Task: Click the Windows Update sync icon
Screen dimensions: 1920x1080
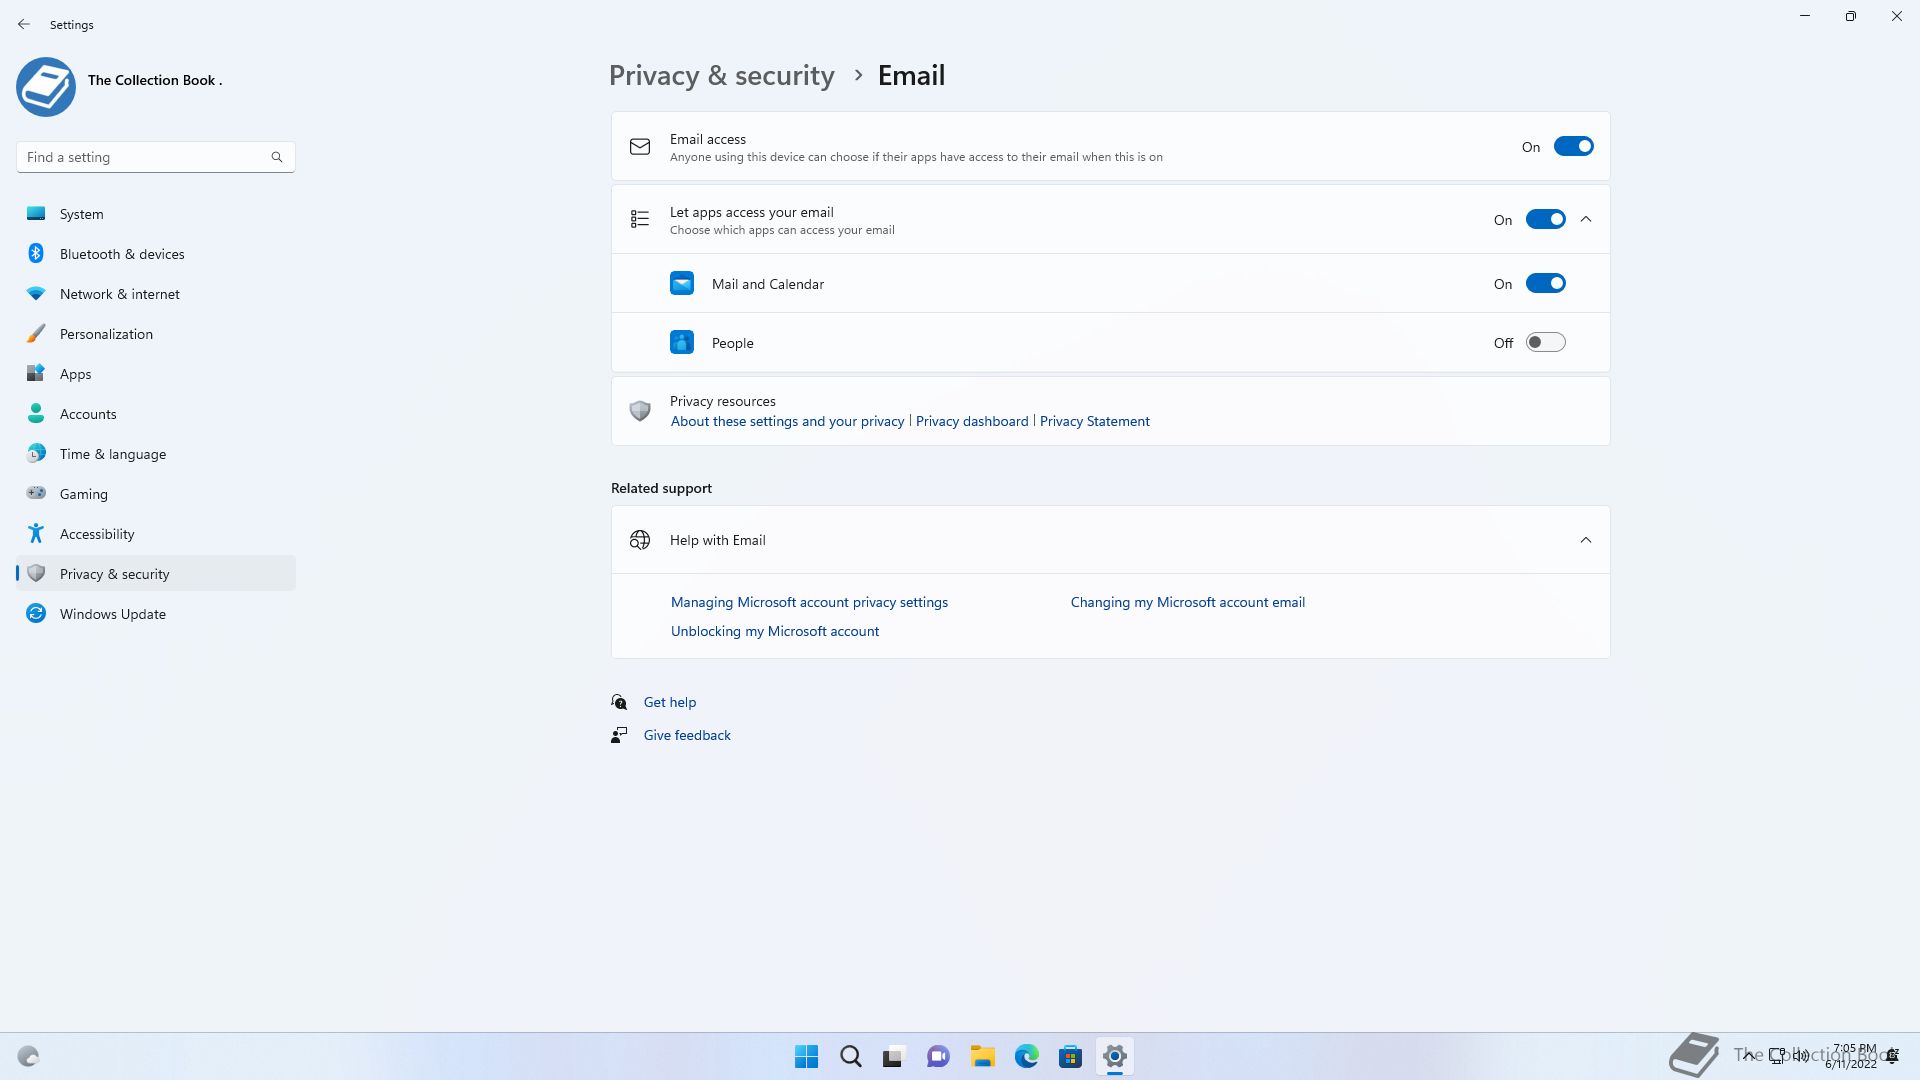Action: point(36,613)
